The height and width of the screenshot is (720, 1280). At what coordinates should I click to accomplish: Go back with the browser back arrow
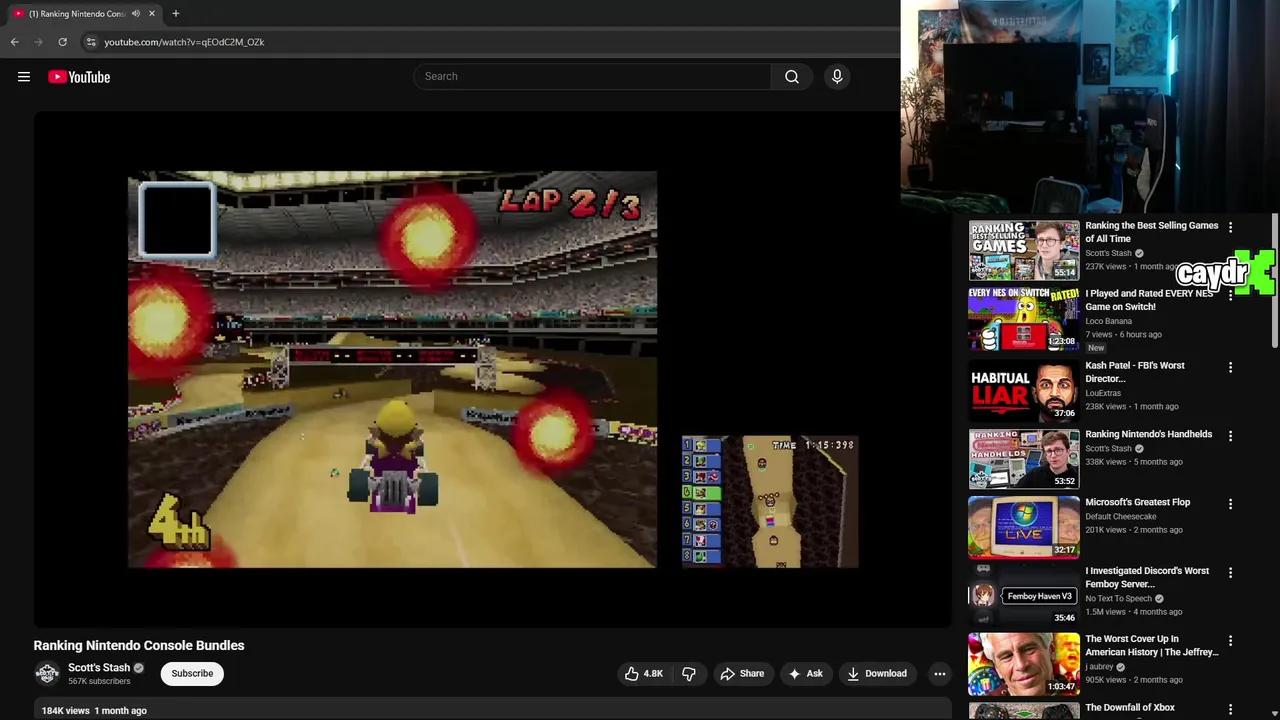pos(14,42)
